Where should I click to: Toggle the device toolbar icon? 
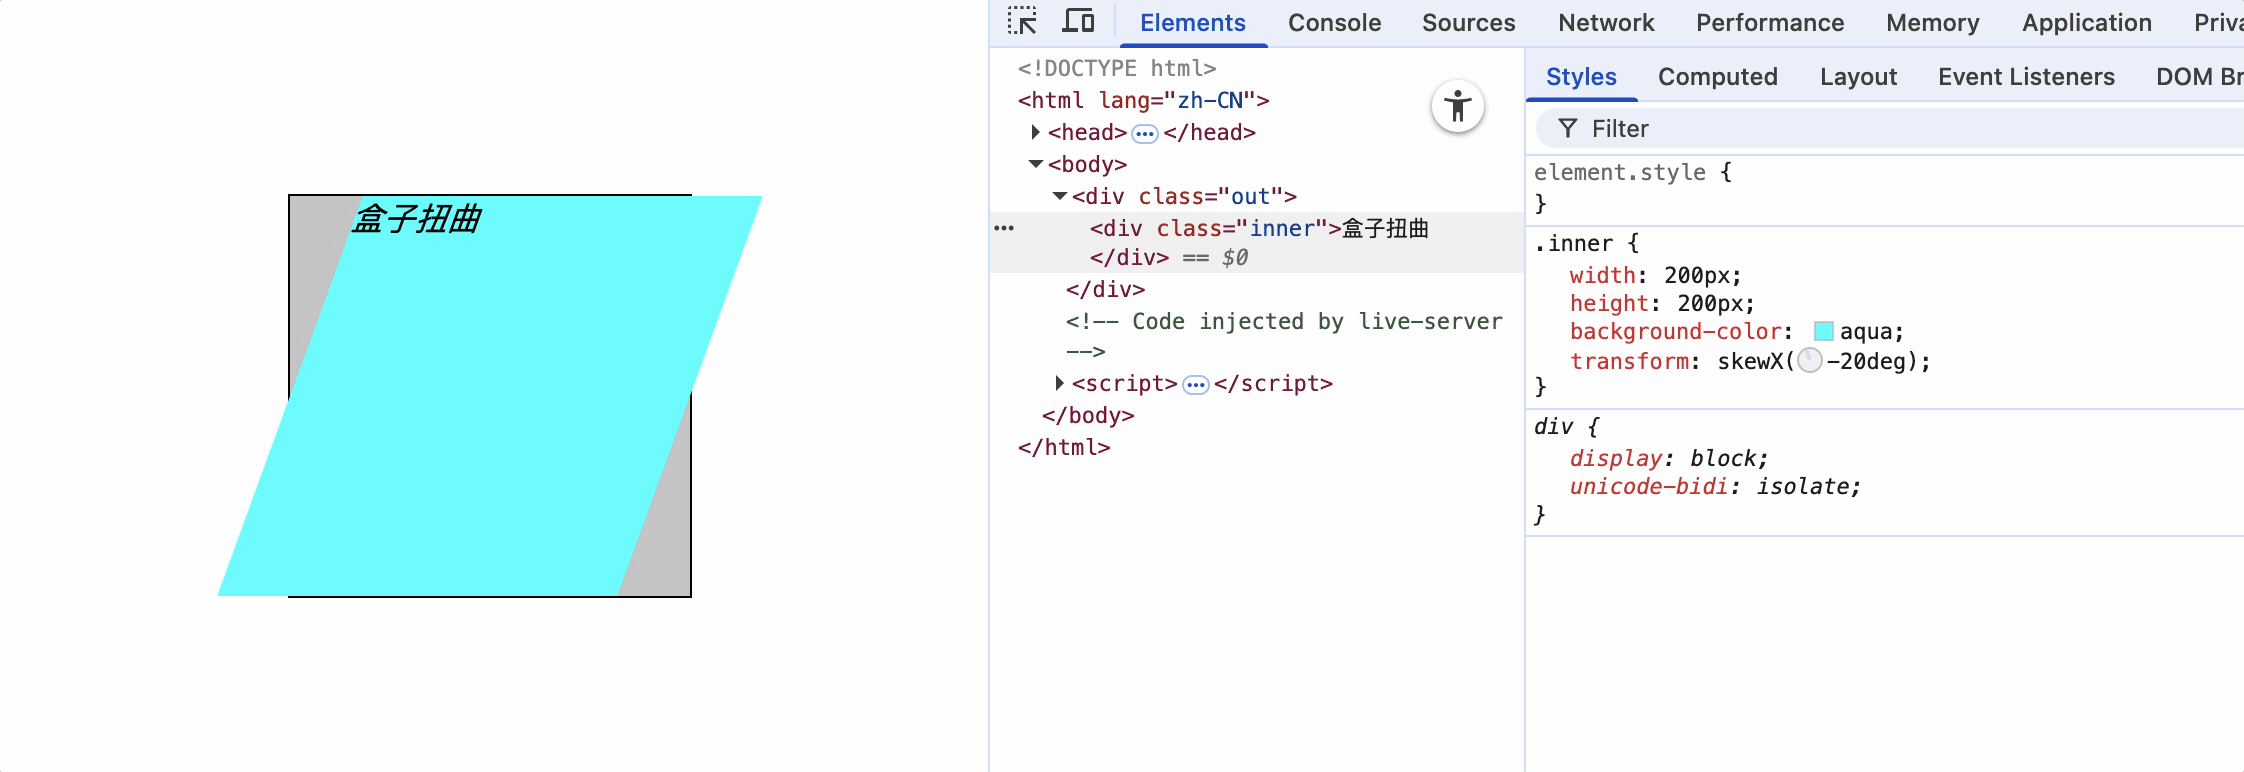tap(1078, 21)
